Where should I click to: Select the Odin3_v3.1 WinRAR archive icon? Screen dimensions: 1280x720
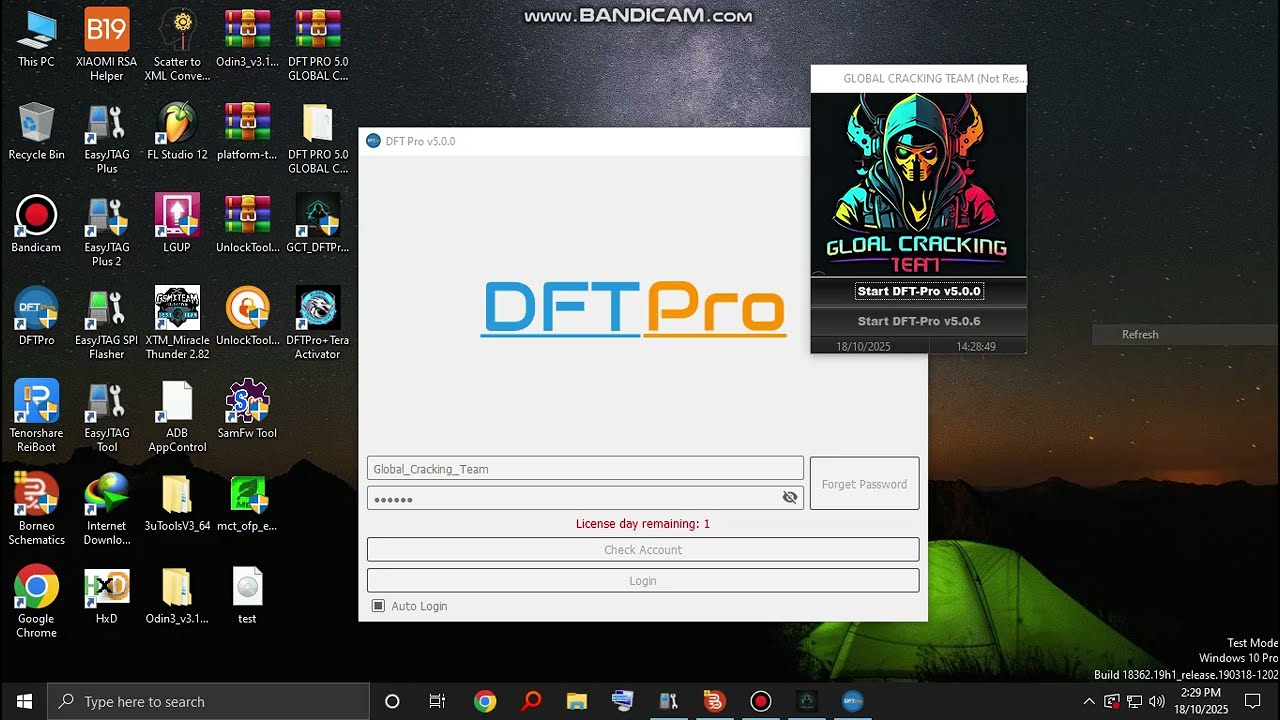pos(247,38)
